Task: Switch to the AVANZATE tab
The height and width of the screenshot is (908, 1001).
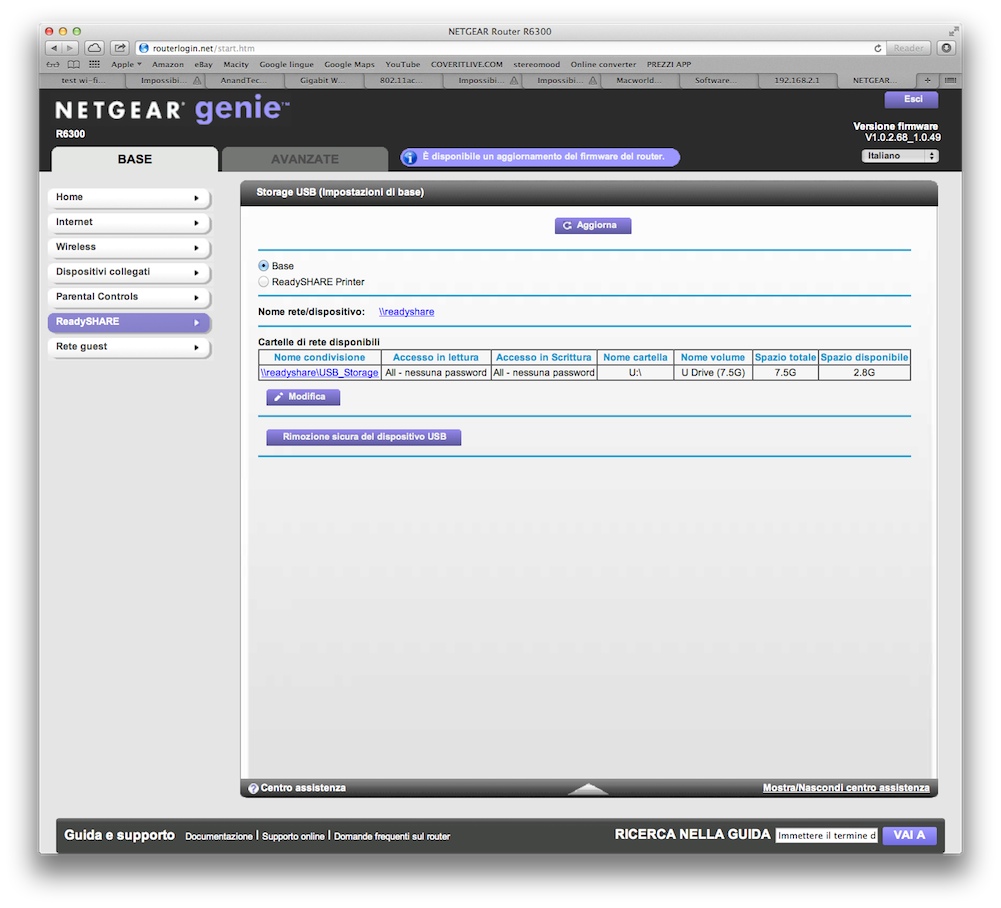Action: click(x=305, y=159)
